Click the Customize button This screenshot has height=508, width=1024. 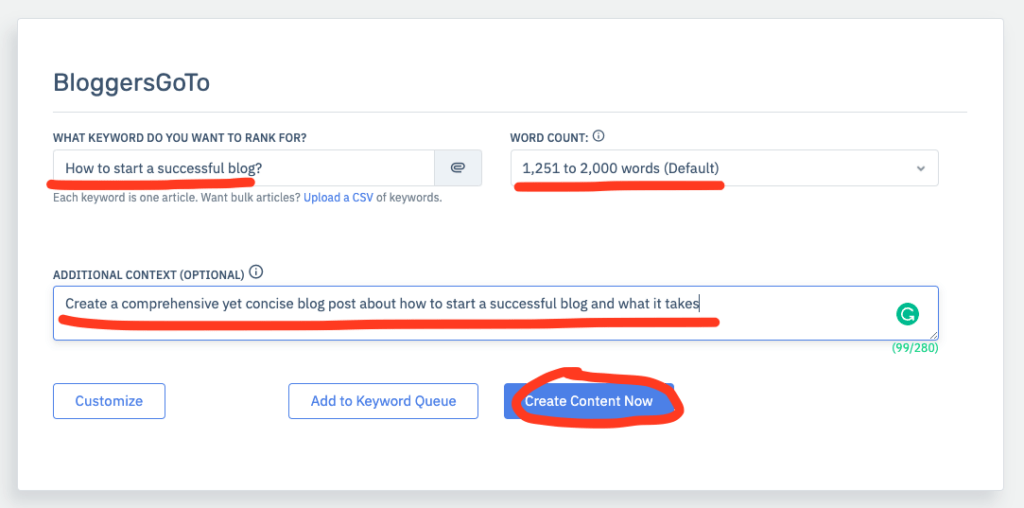pyautogui.click(x=109, y=401)
